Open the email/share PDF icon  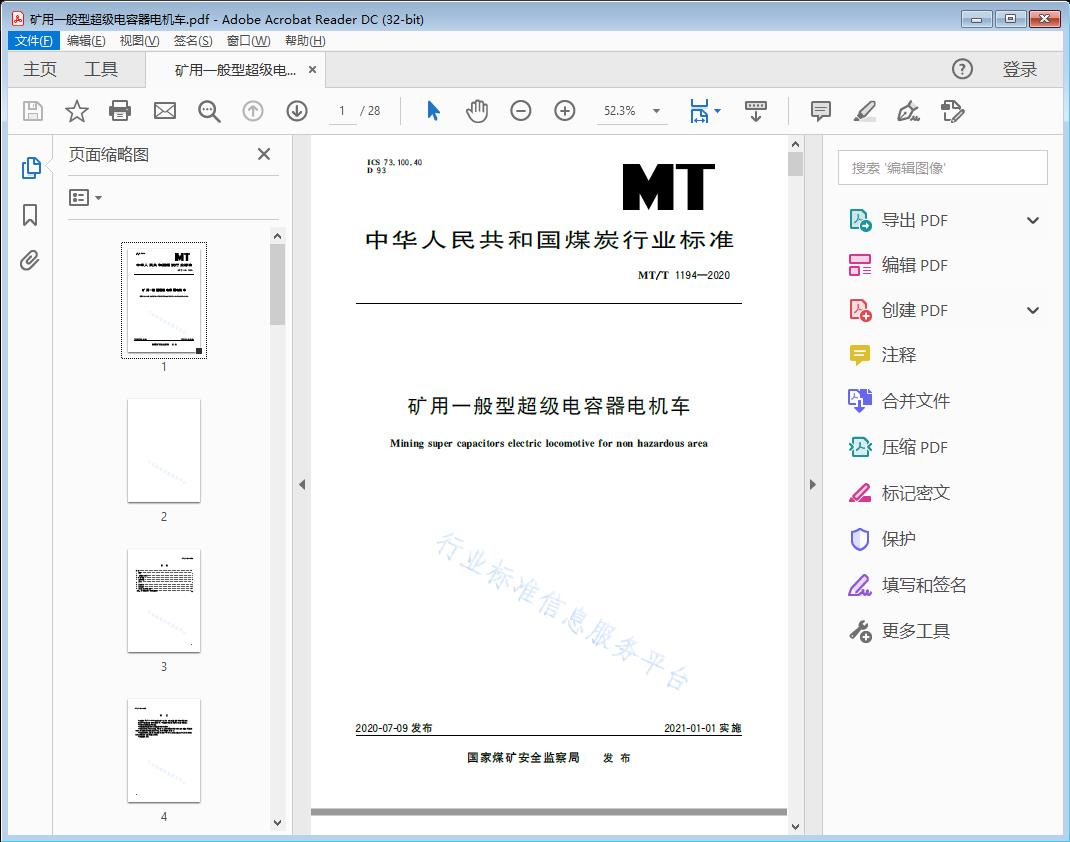pyautogui.click(x=164, y=111)
